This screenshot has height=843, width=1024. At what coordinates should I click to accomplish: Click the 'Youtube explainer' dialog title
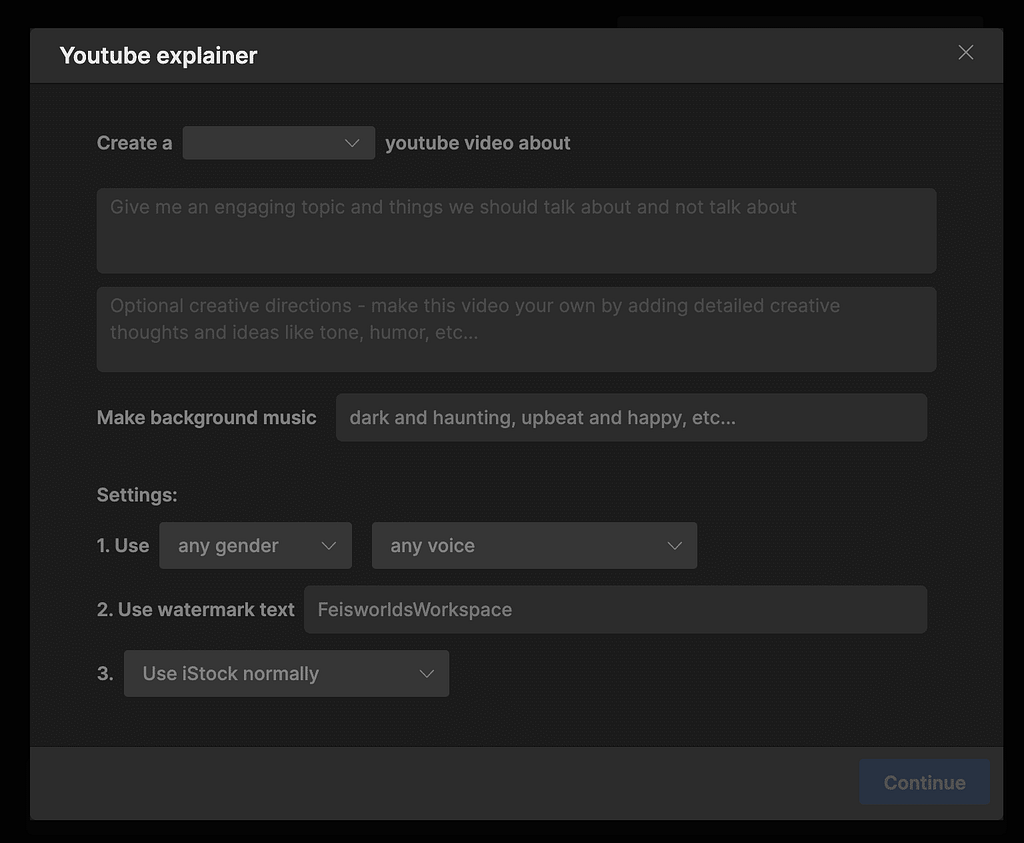click(x=158, y=56)
